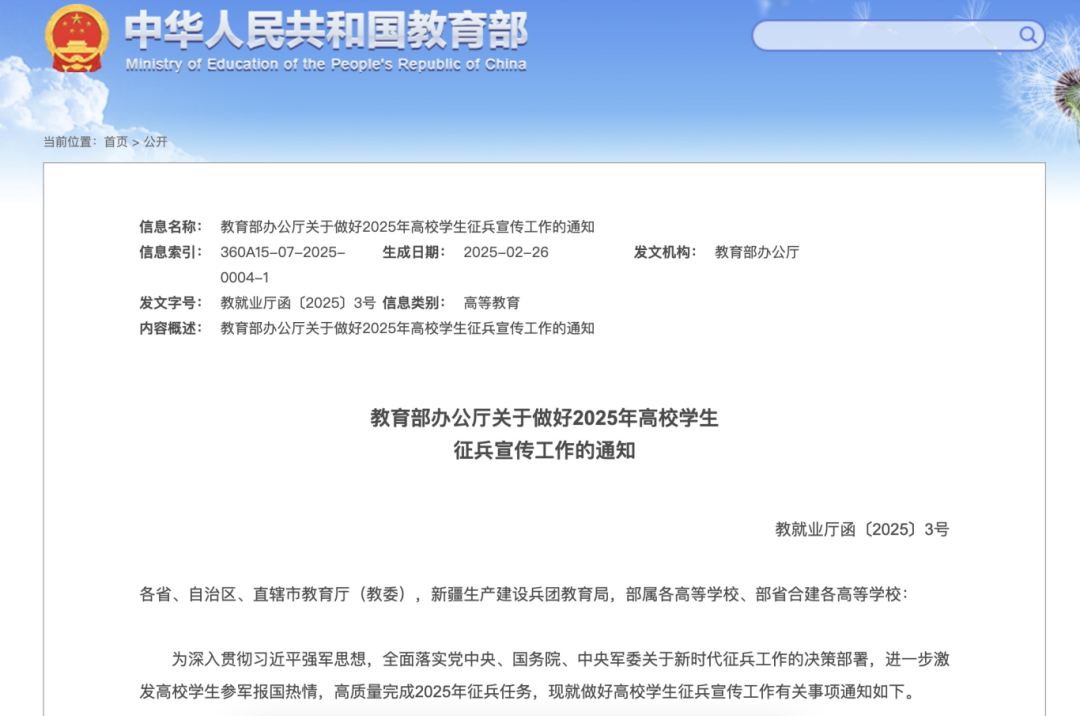Click the 生成日期 label
This screenshot has height=716, width=1080.
[x=413, y=252]
